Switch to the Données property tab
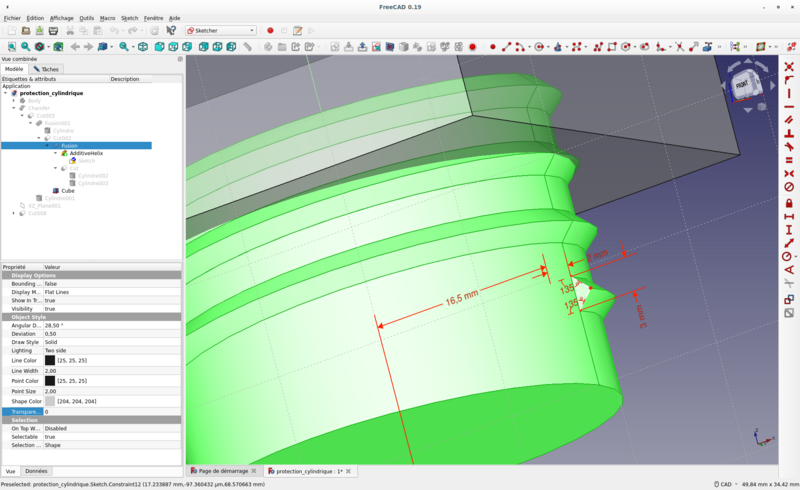This screenshot has height=490, width=800. coord(36,470)
